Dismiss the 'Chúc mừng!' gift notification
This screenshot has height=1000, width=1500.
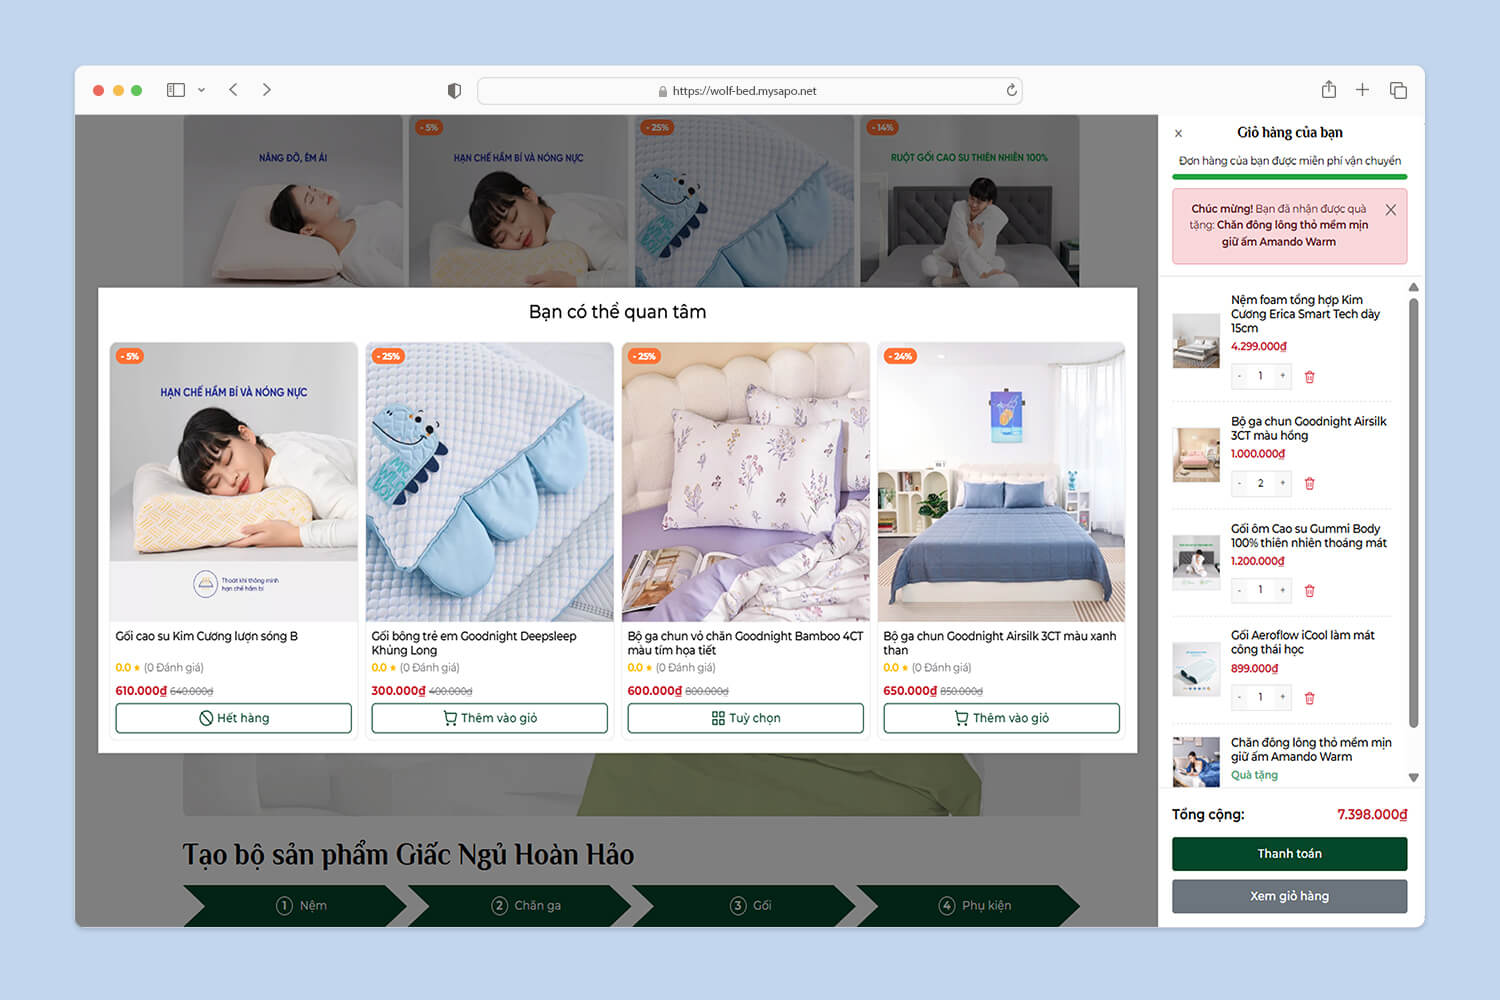click(1390, 210)
